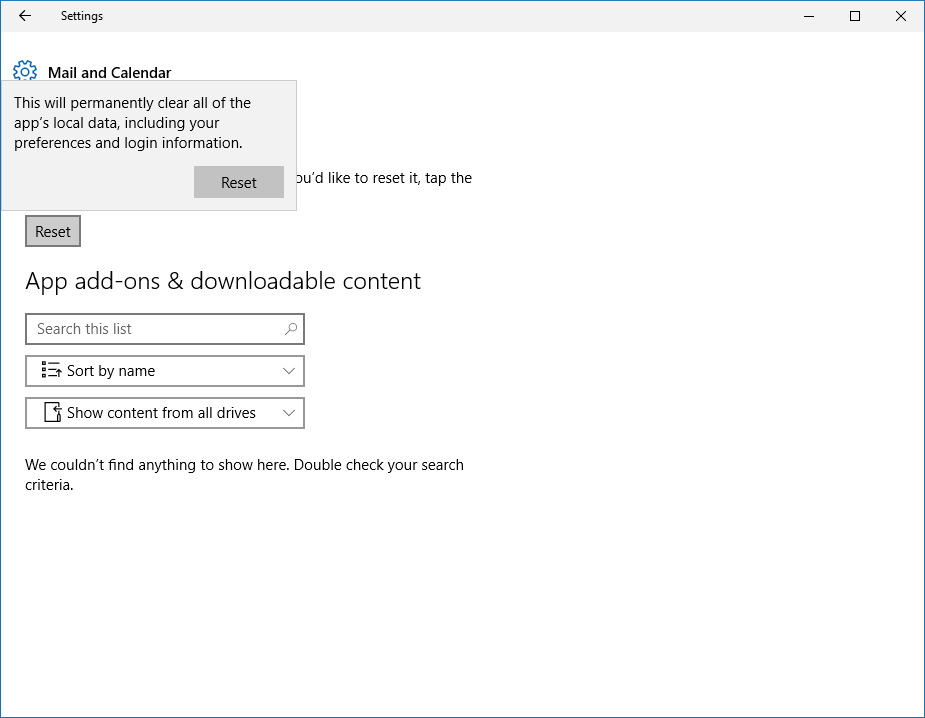Image resolution: width=925 pixels, height=718 pixels.
Task: Click the sort icon inside the Sort by name box
Action: coord(51,370)
